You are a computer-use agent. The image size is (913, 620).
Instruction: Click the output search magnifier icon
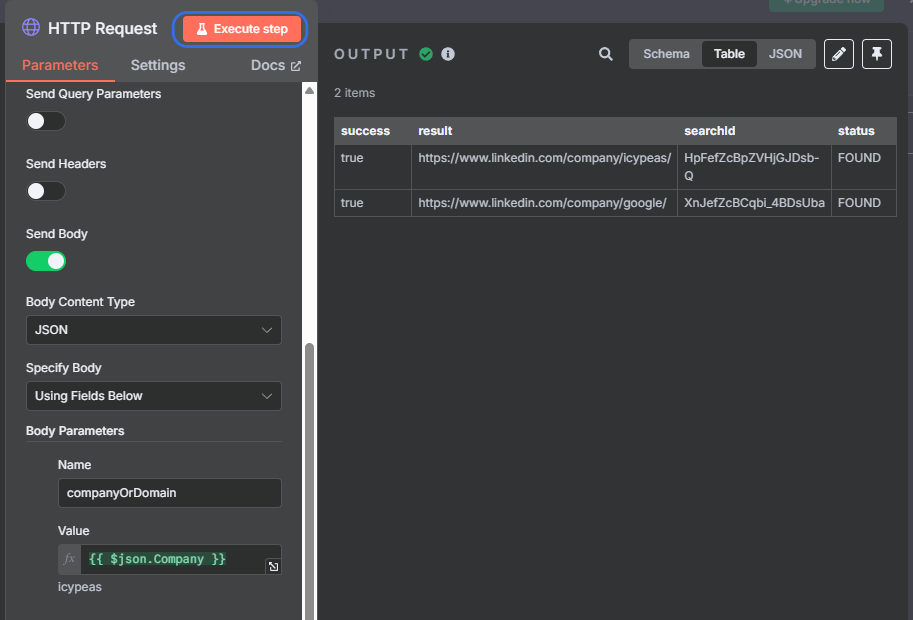point(606,54)
